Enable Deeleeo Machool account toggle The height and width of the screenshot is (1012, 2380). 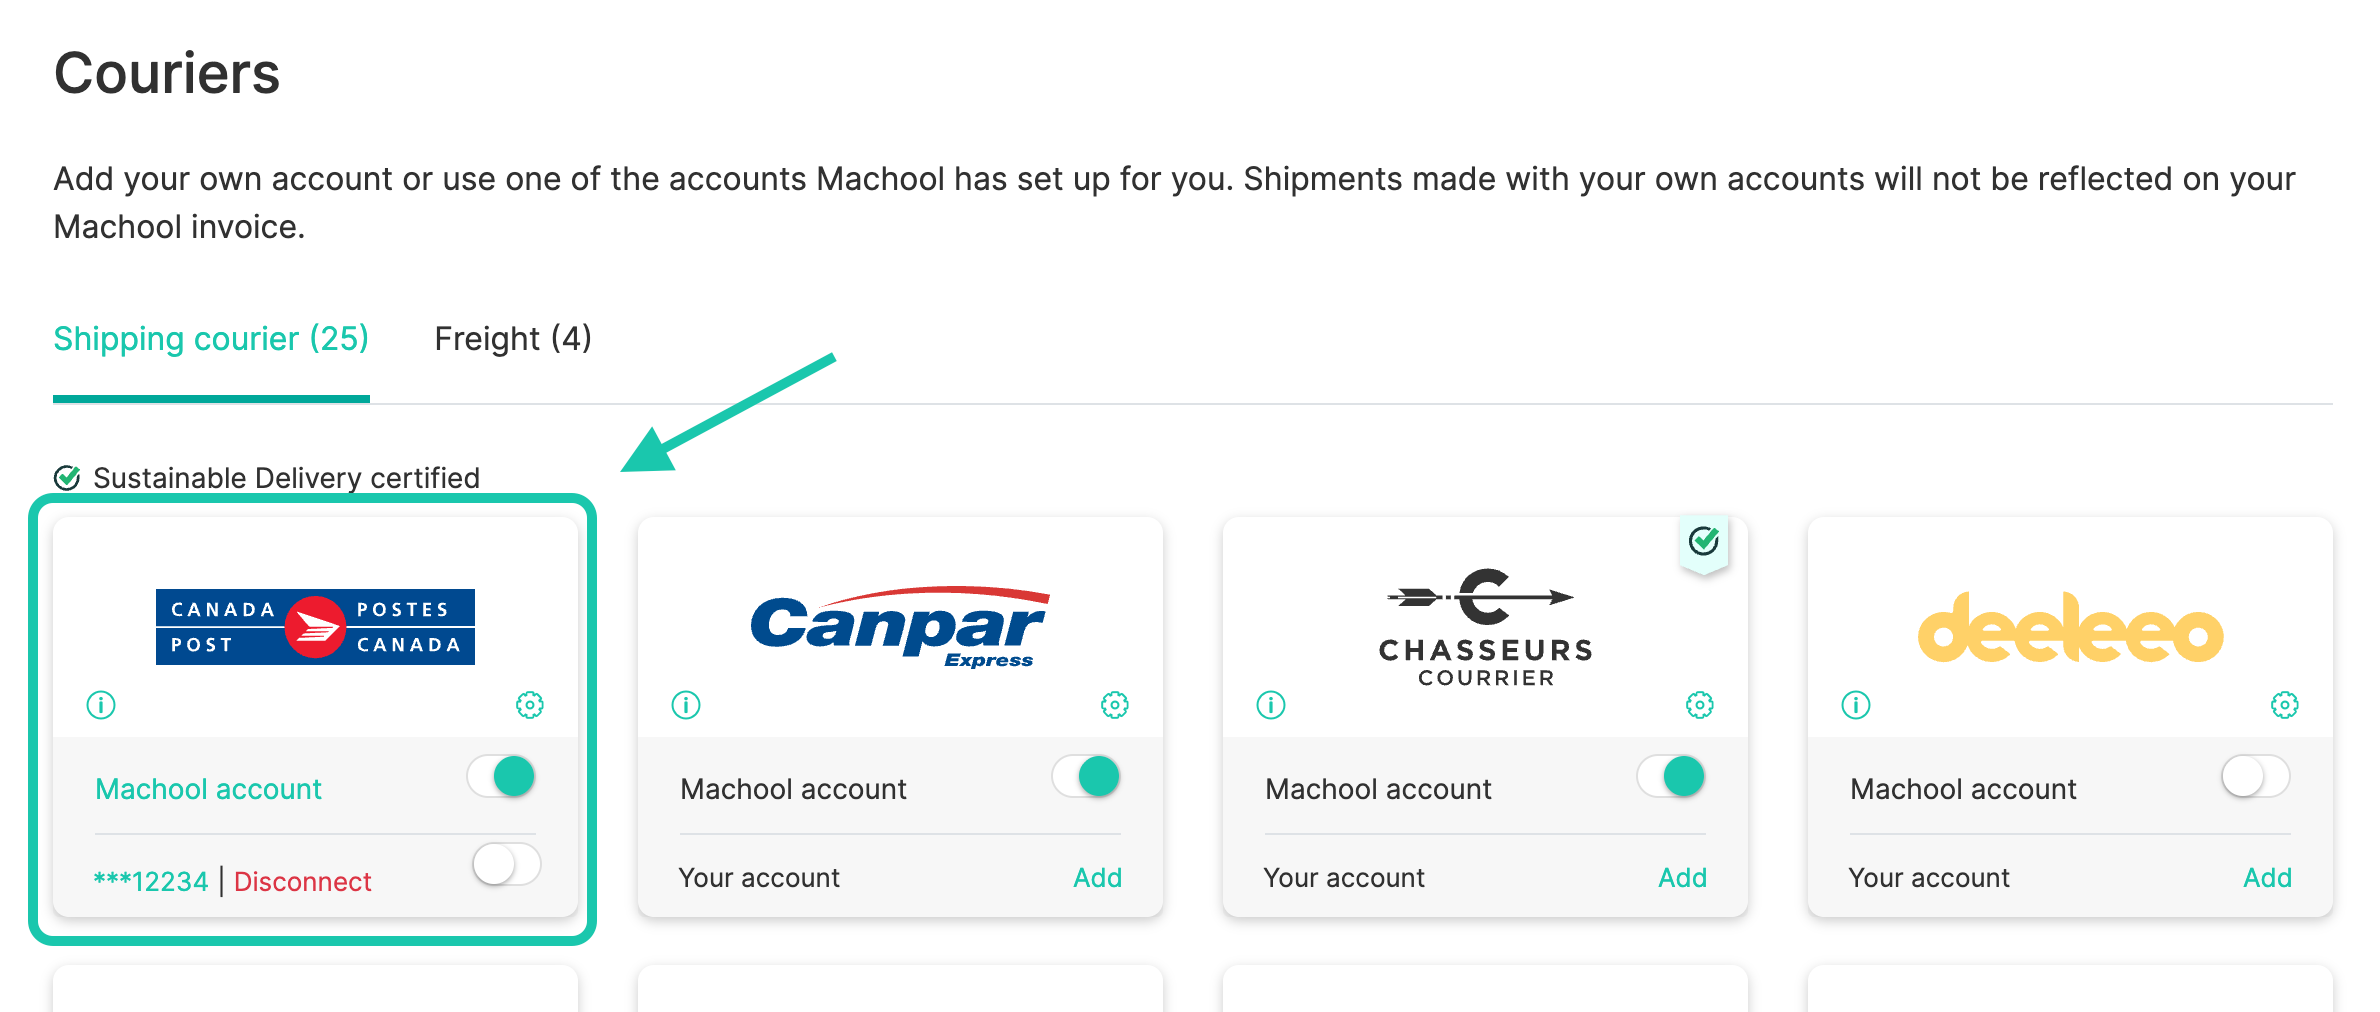pyautogui.click(x=2255, y=776)
